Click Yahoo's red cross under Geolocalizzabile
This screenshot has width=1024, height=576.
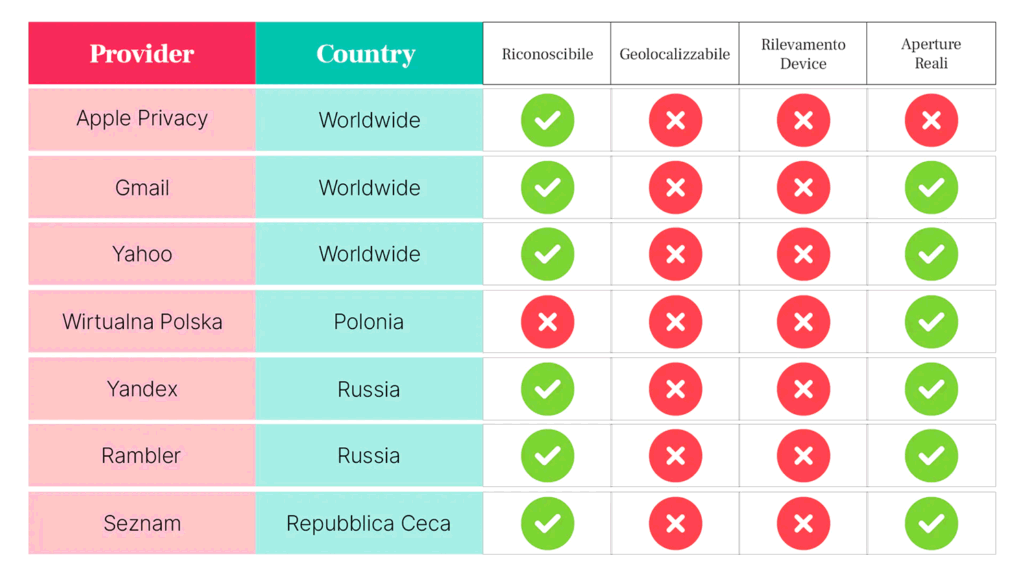pyautogui.click(x=675, y=254)
